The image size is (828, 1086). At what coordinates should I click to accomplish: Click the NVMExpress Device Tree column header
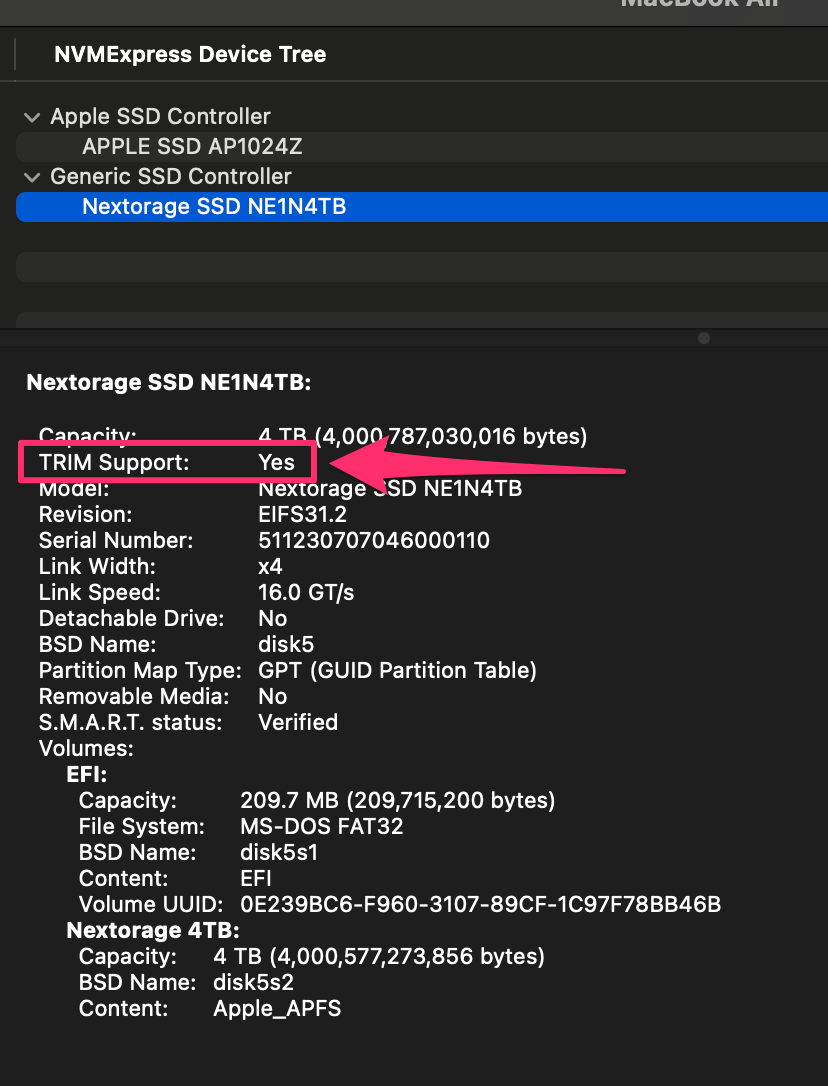click(x=190, y=54)
